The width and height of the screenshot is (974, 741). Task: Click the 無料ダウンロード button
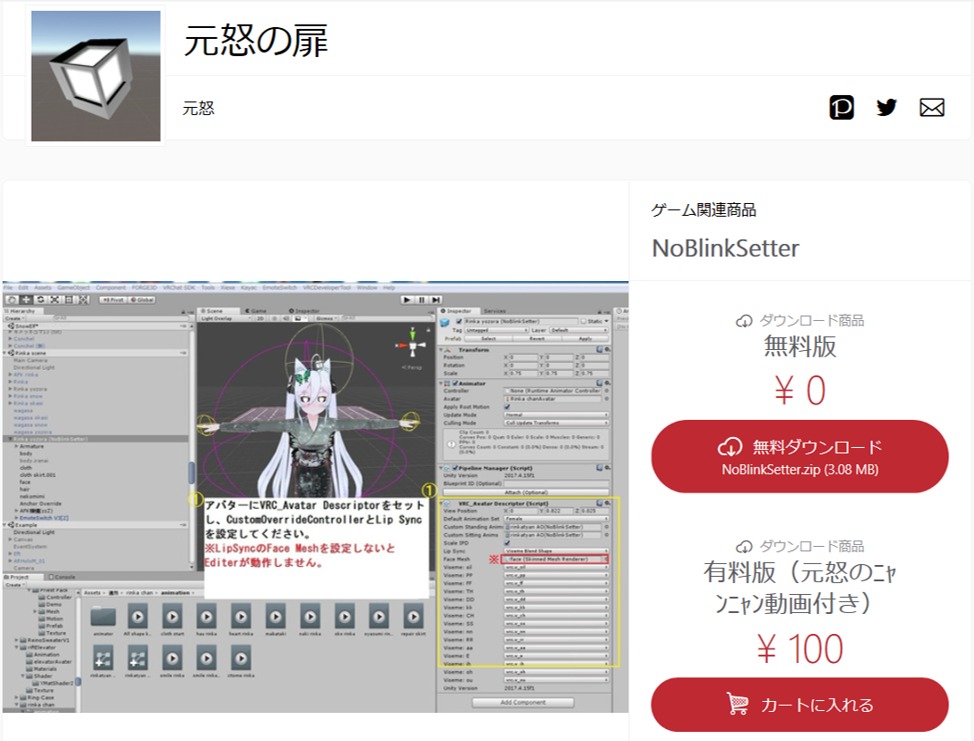tap(799, 456)
